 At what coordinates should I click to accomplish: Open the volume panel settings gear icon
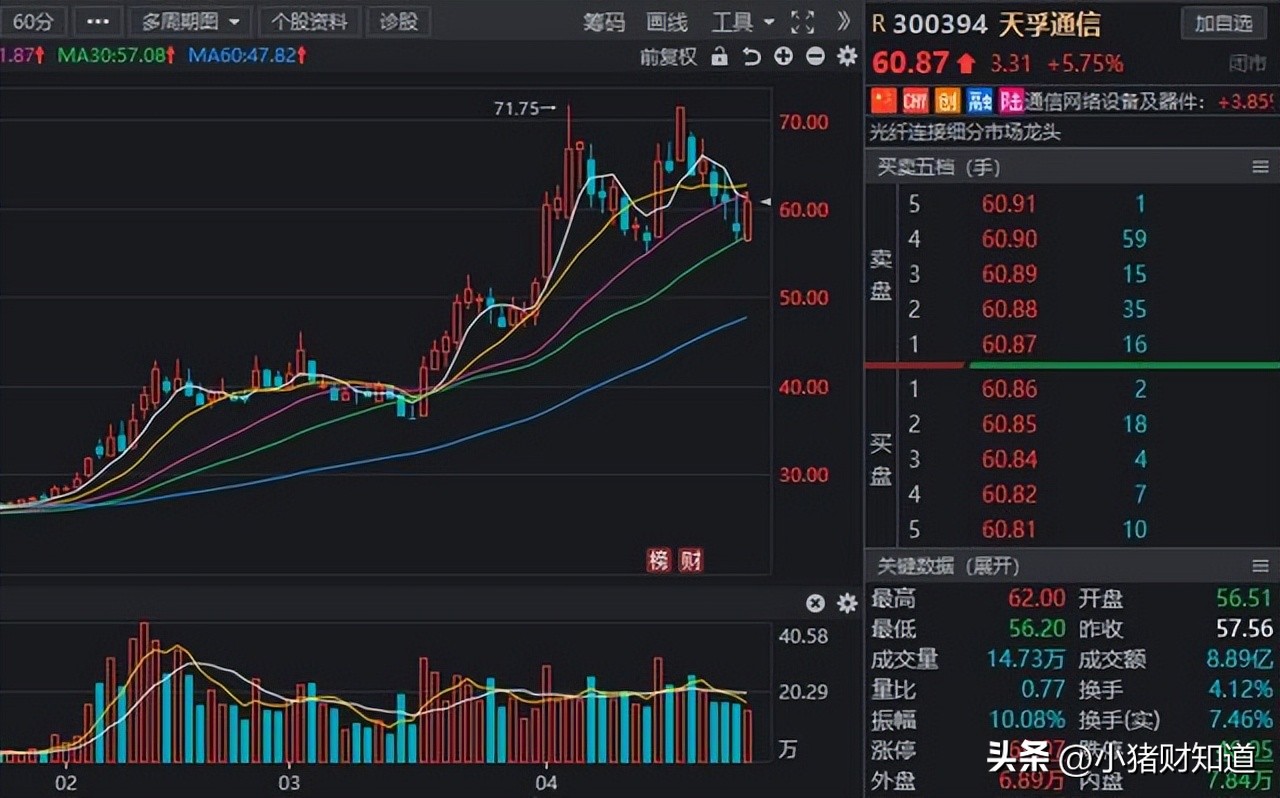click(846, 603)
